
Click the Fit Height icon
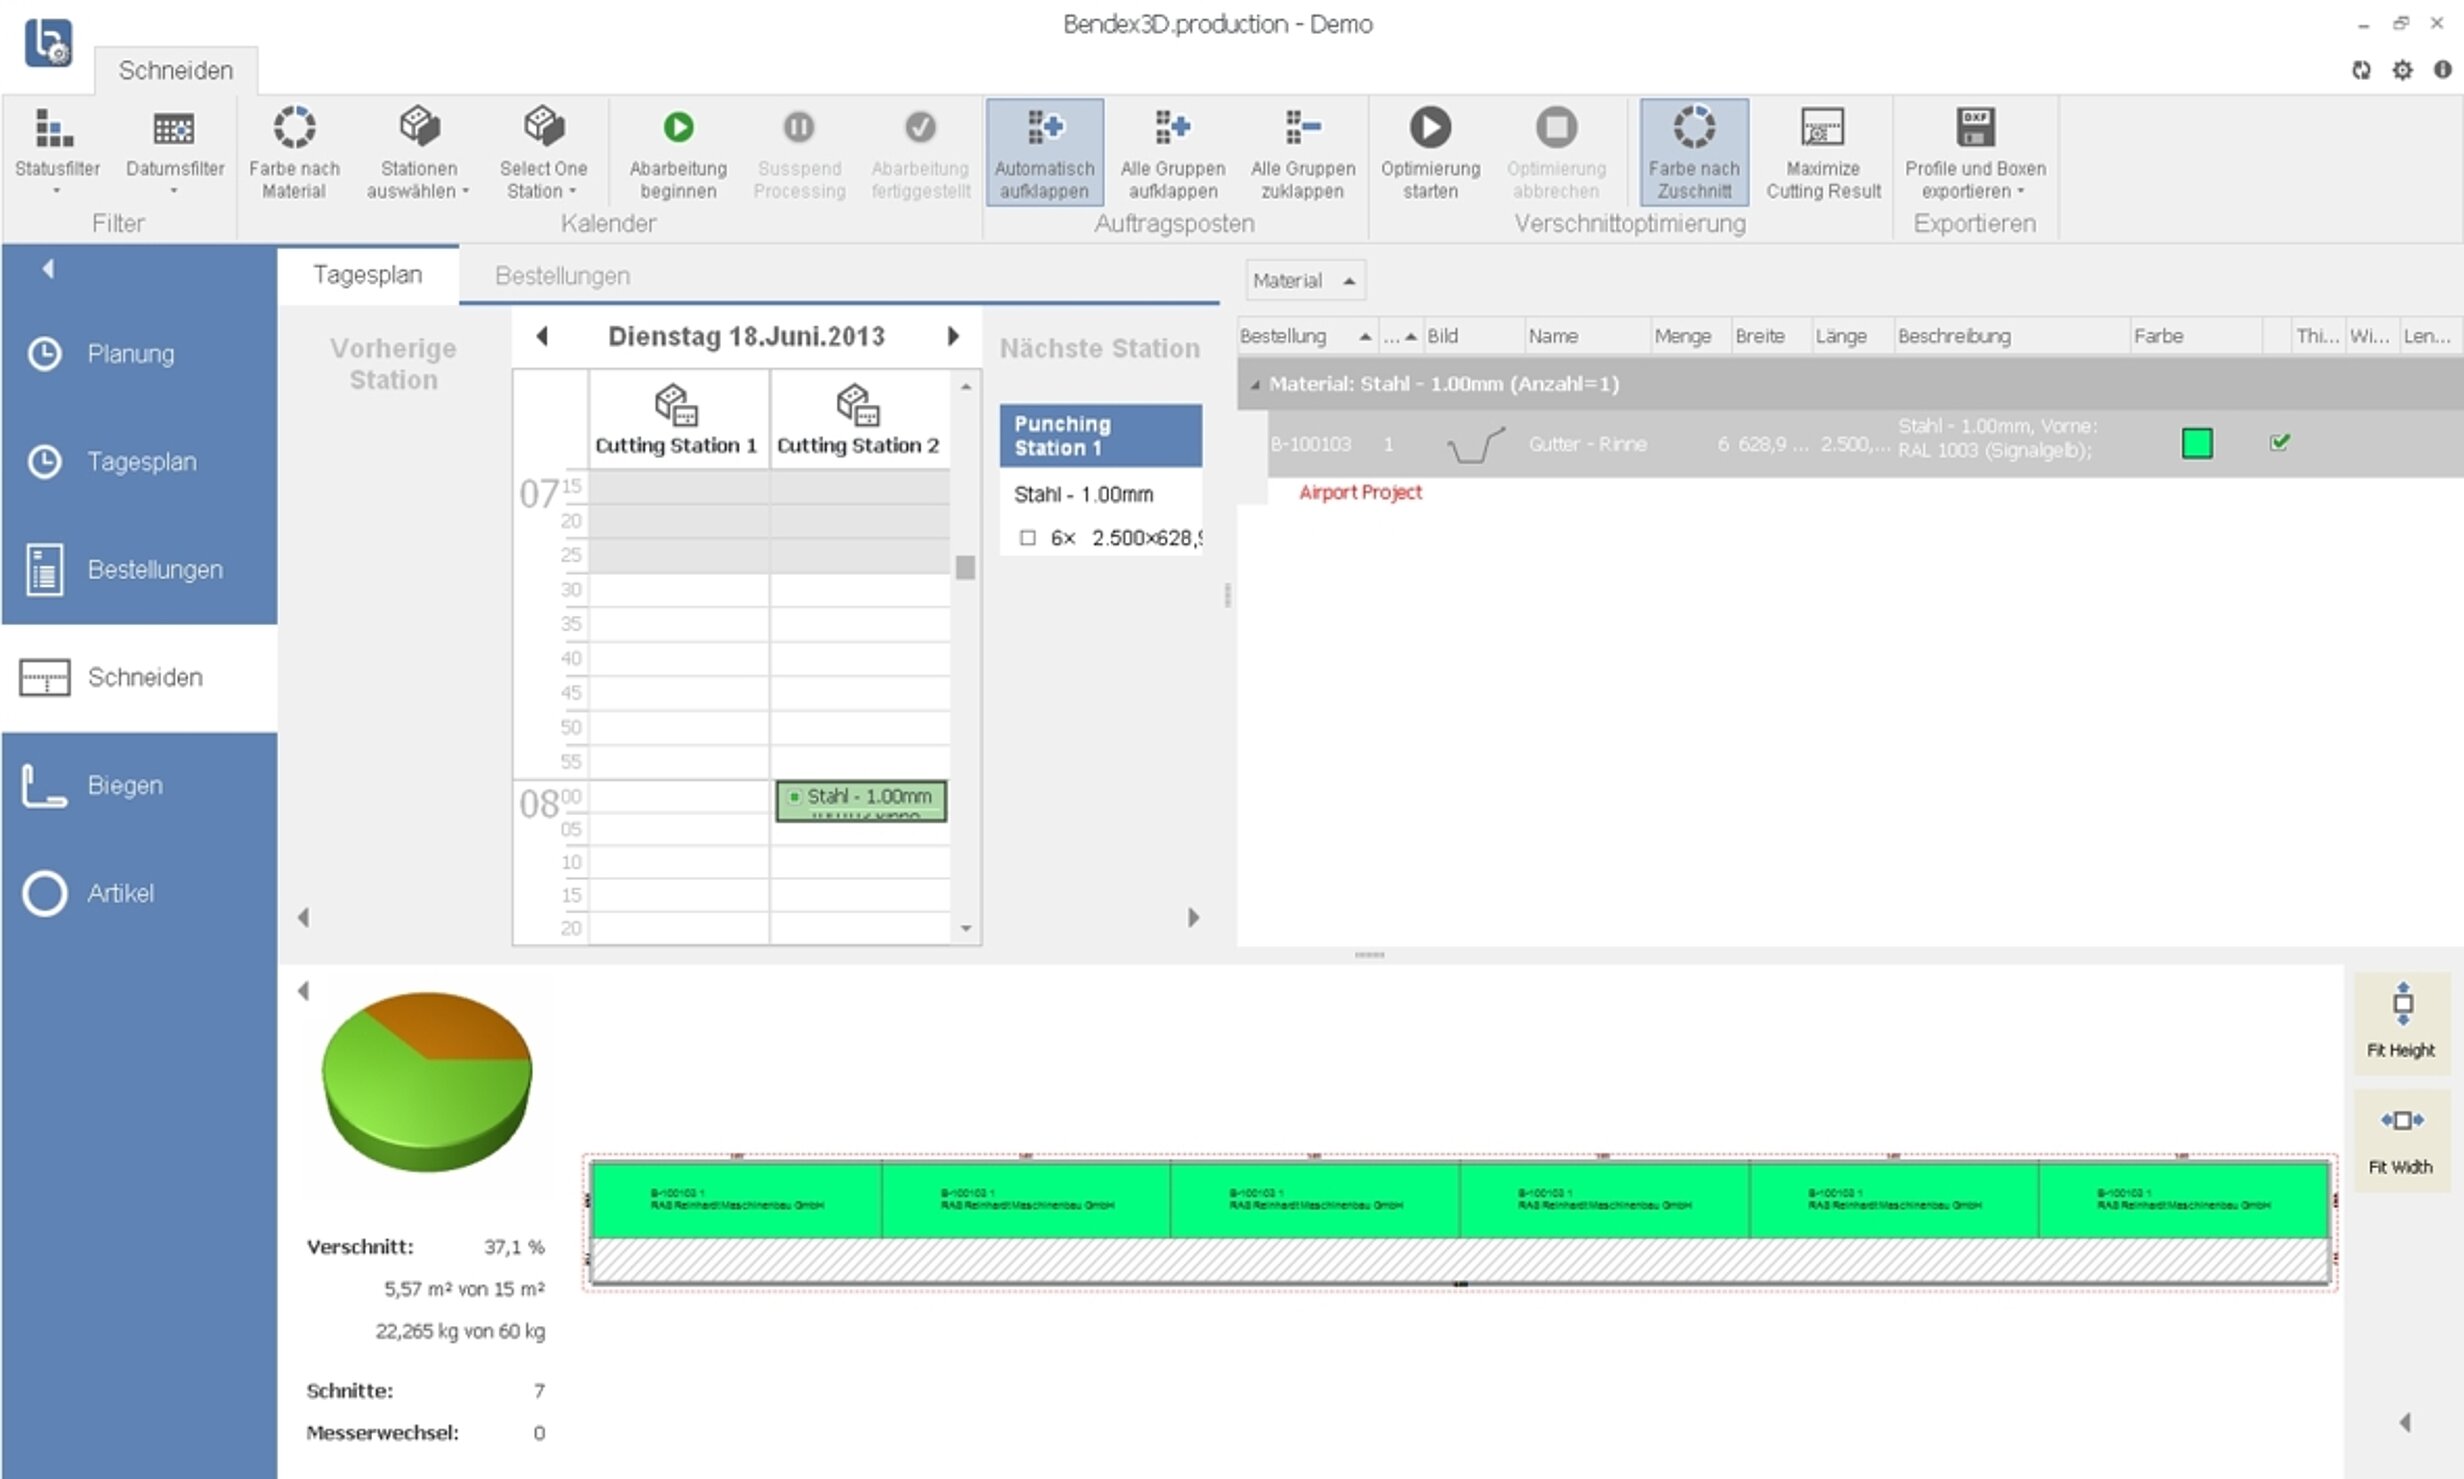[x=2402, y=1005]
